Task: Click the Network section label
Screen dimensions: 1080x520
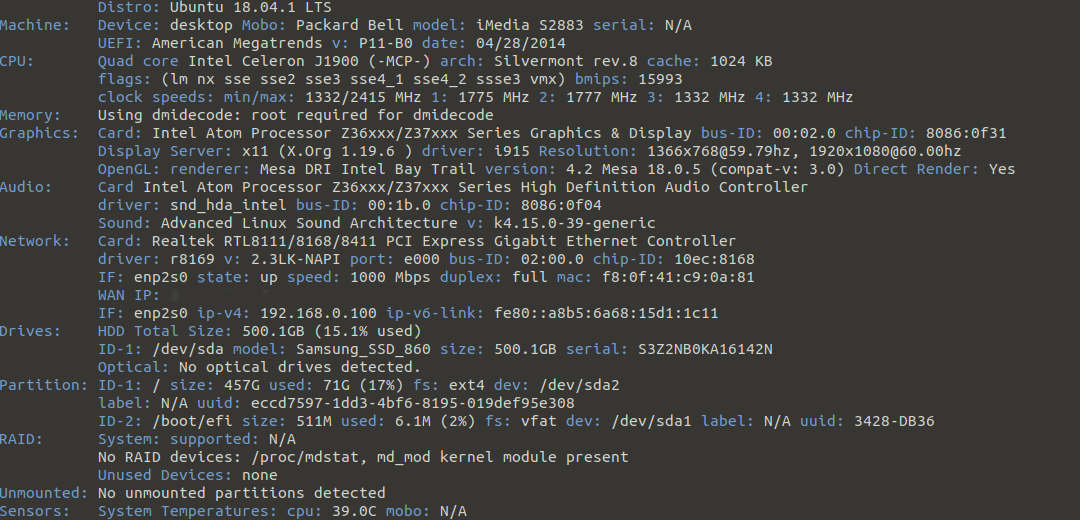Action: 35,241
